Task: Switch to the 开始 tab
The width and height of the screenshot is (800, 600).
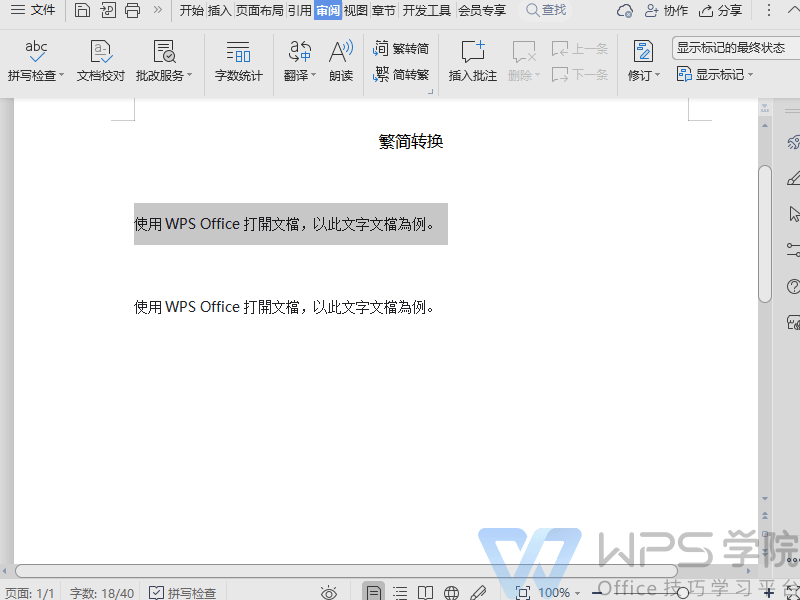Action: coord(192,10)
